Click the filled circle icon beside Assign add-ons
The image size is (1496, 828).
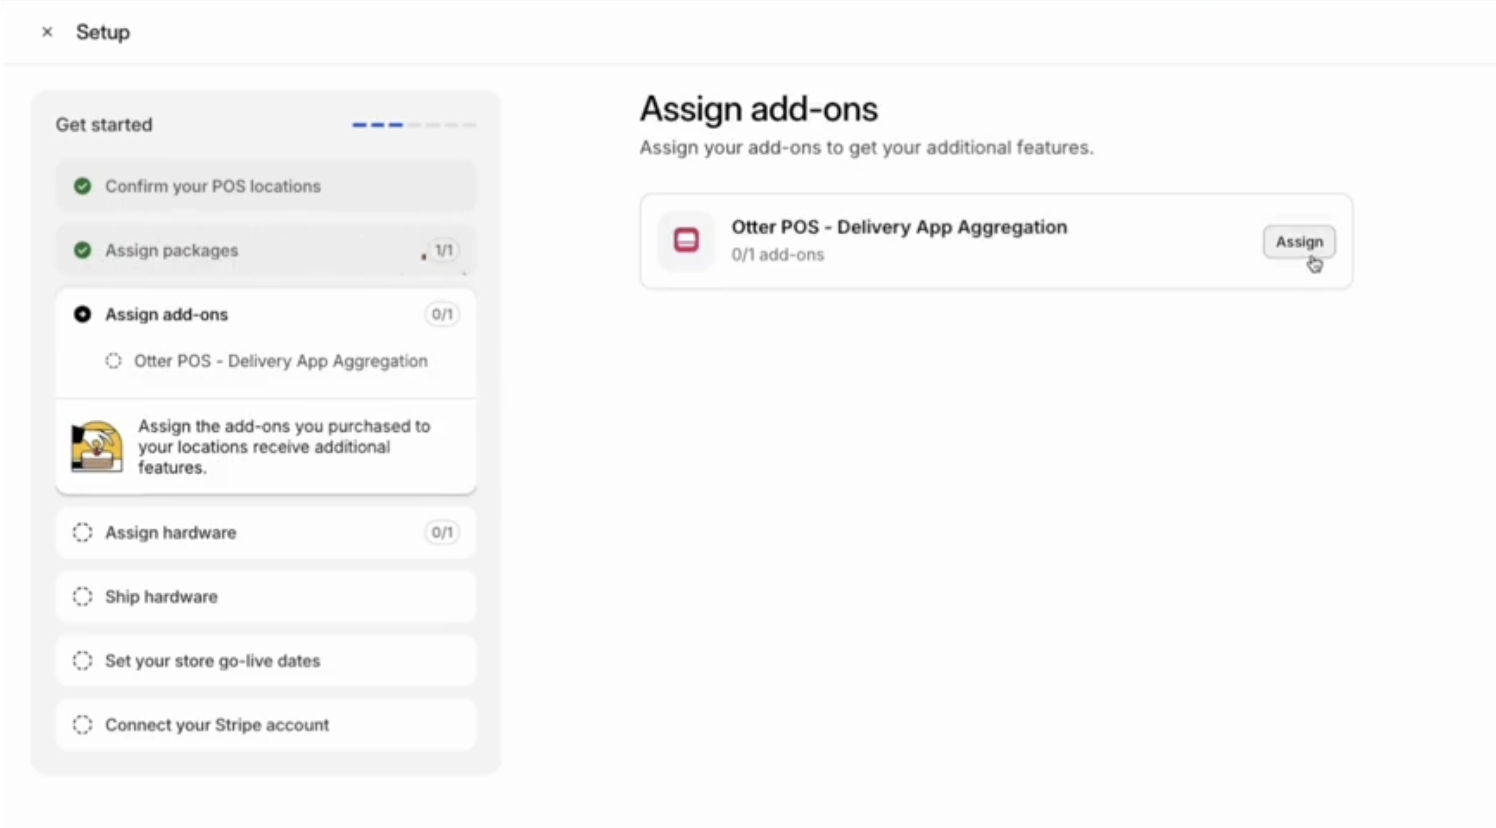[x=83, y=314]
